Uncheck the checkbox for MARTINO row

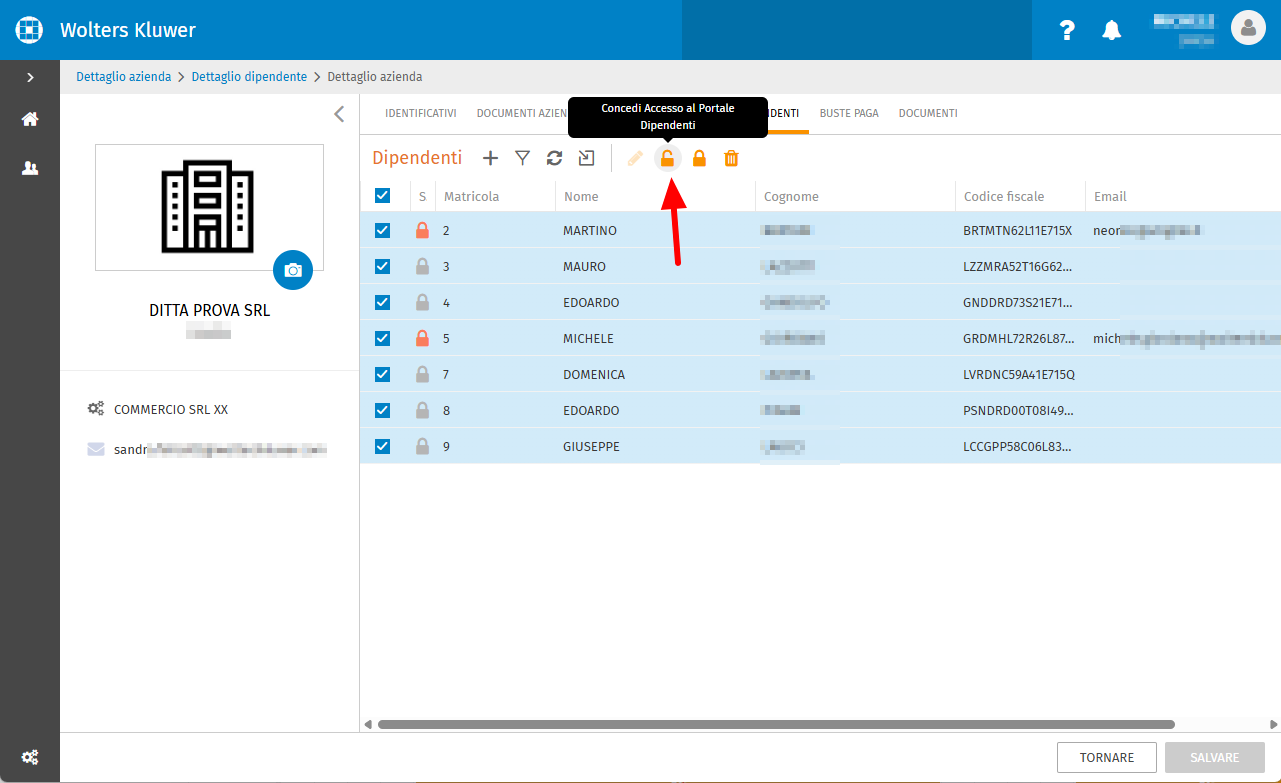point(382,230)
